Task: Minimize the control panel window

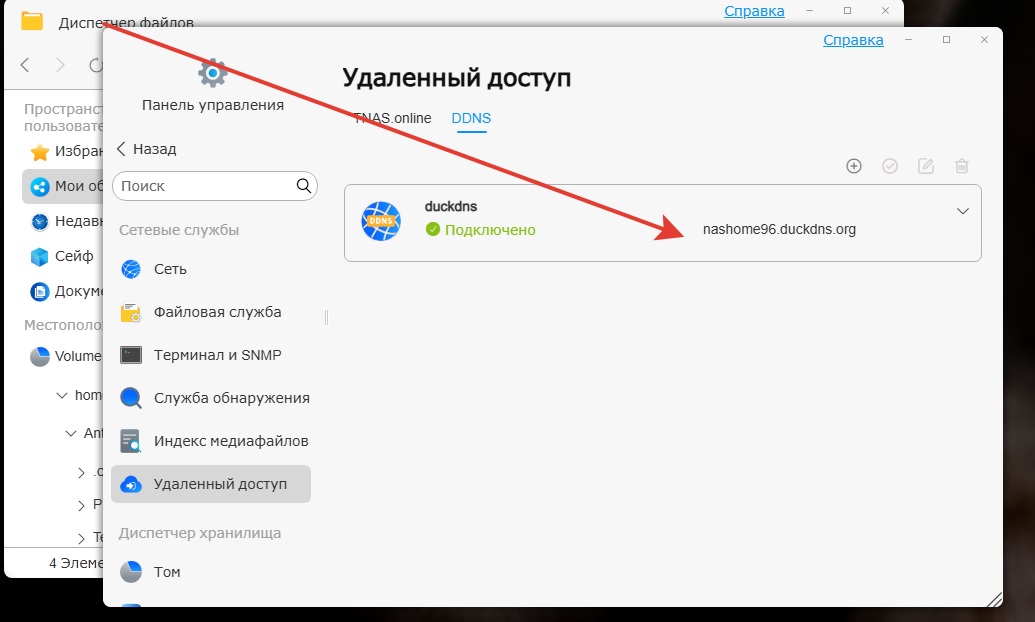Action: tap(908, 40)
